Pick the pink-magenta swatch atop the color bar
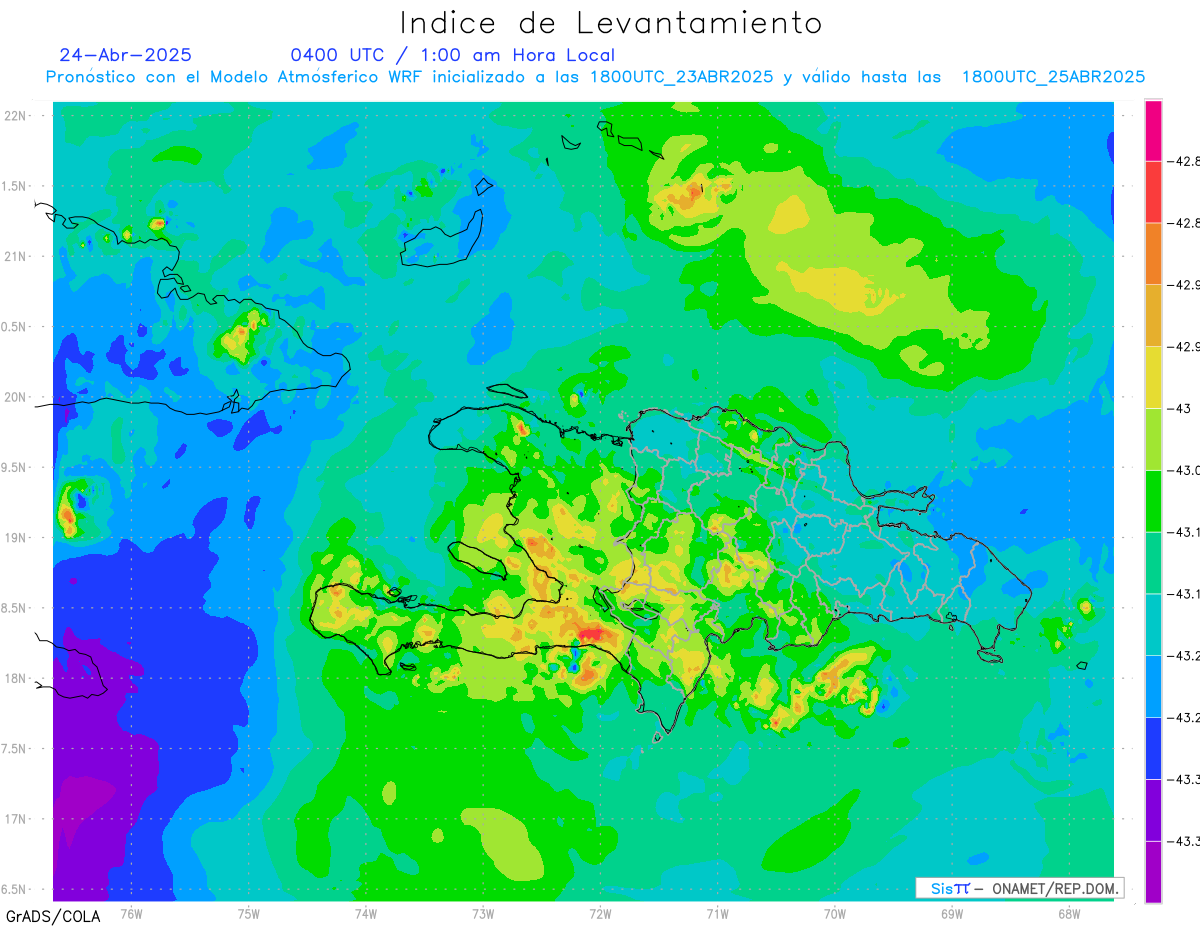The height and width of the screenshot is (927, 1200). pos(1153,130)
